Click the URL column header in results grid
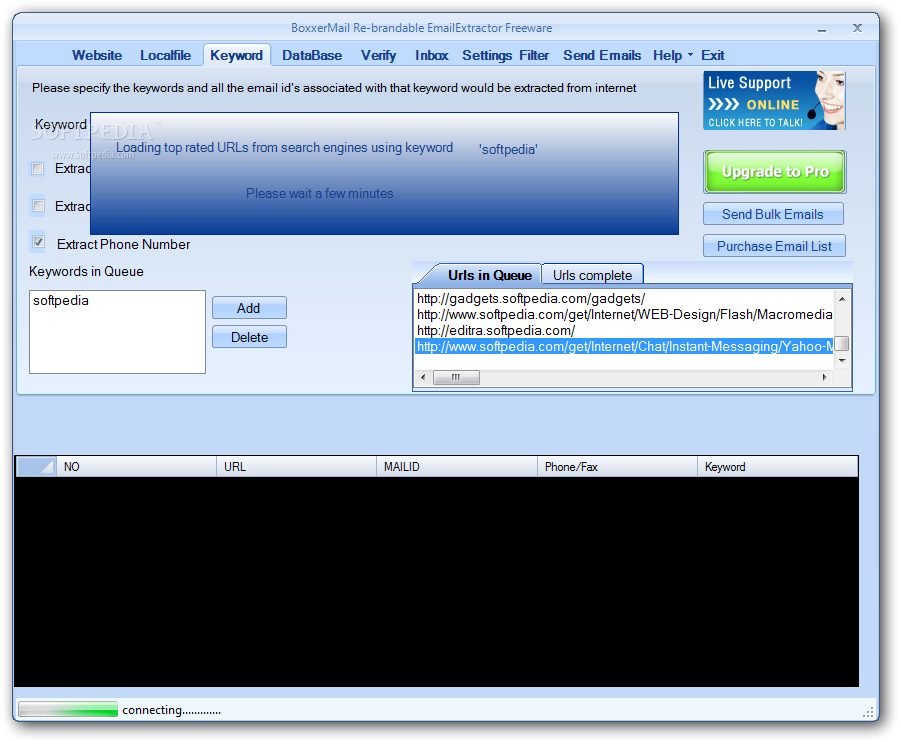900x742 pixels. pos(296,467)
